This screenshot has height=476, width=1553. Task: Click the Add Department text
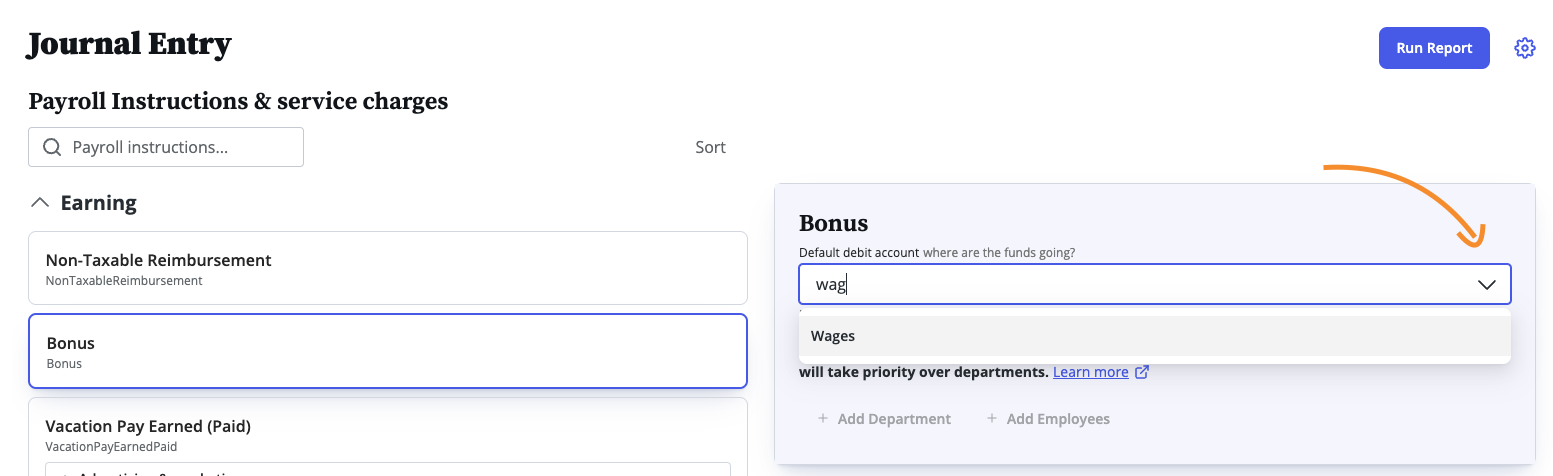894,418
